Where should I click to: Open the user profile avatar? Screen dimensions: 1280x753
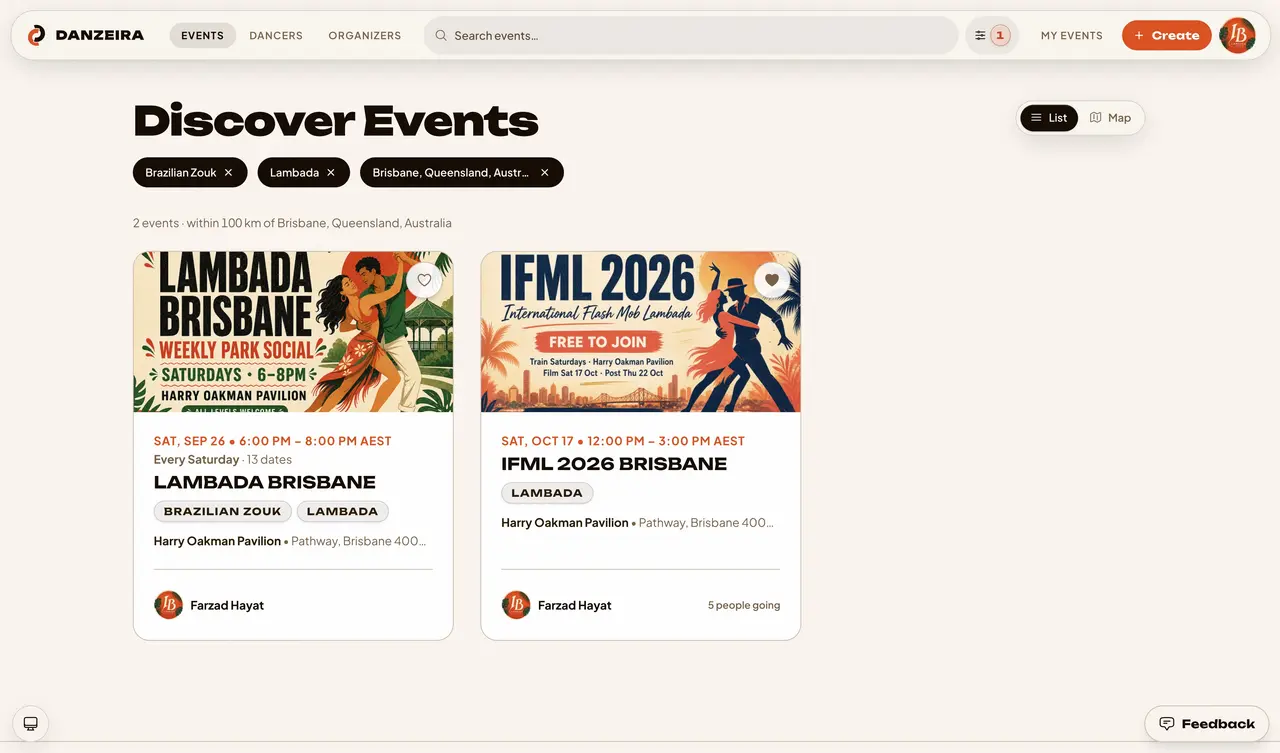[1238, 35]
